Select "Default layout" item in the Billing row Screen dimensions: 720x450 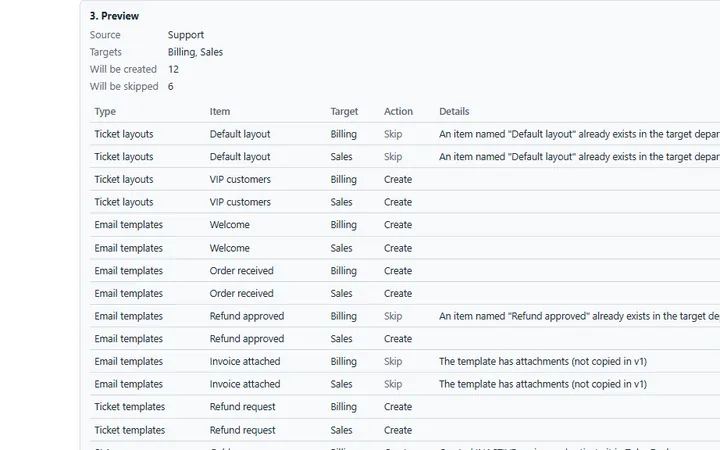[240, 134]
